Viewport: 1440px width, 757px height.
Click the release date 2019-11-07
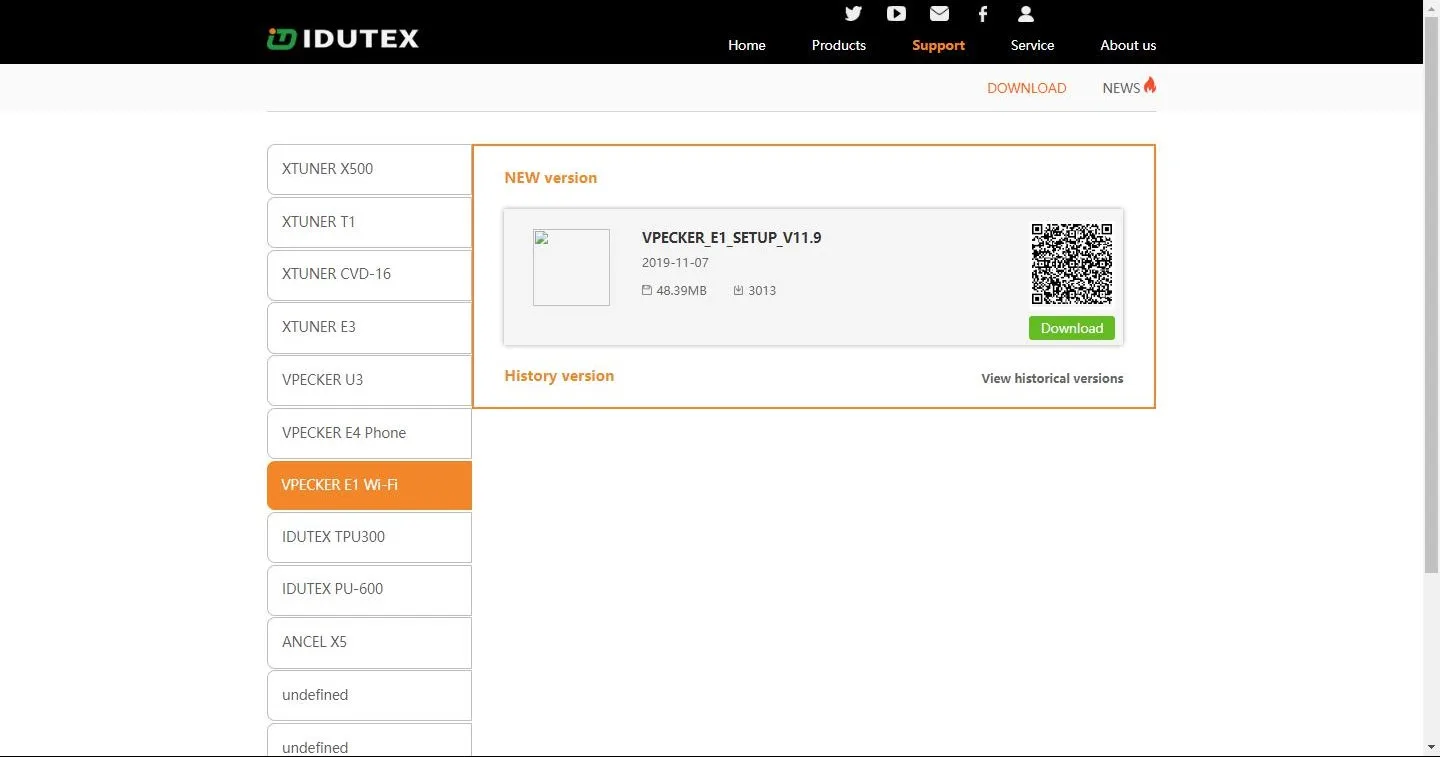675,263
